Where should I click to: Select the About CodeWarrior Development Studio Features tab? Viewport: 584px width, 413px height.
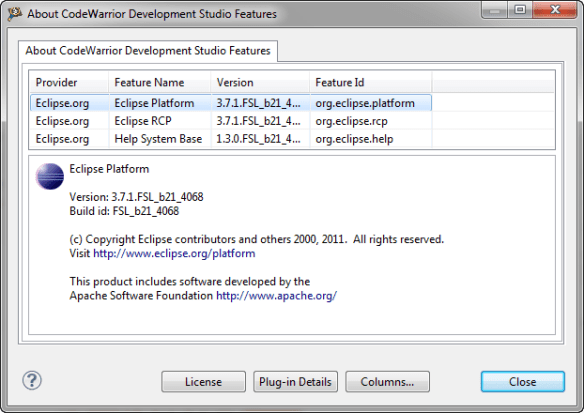point(148,51)
